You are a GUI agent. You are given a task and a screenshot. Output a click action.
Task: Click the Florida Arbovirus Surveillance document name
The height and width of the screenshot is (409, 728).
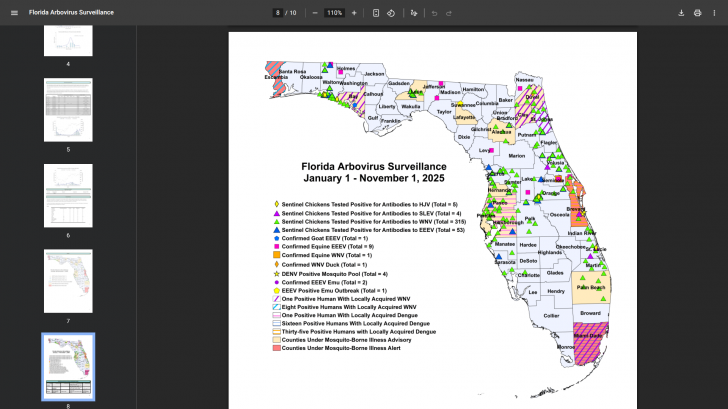tap(71, 13)
